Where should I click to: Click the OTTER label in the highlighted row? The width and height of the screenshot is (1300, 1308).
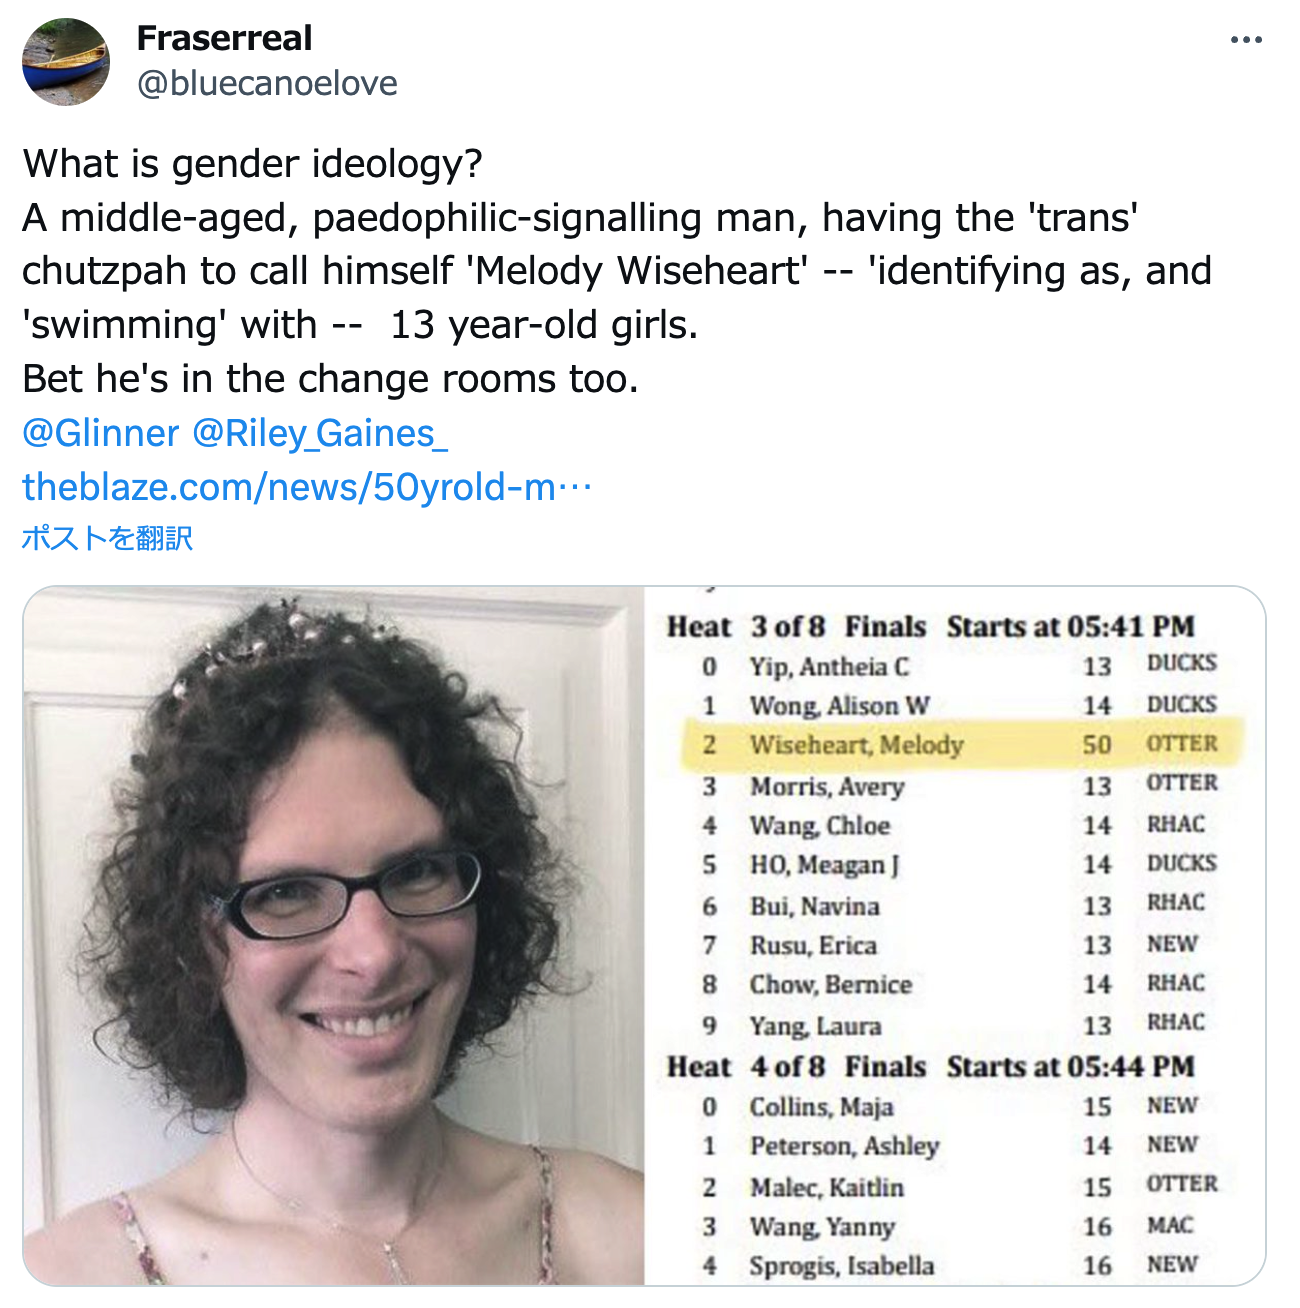pyautogui.click(x=1182, y=744)
